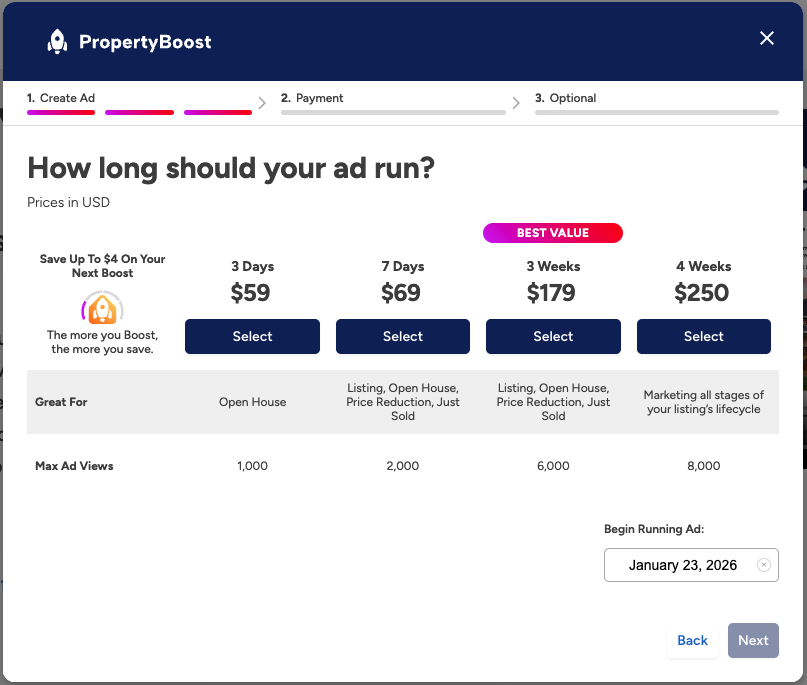The height and width of the screenshot is (685, 807).
Task: Clear the begin date with the x icon
Action: coord(764,565)
